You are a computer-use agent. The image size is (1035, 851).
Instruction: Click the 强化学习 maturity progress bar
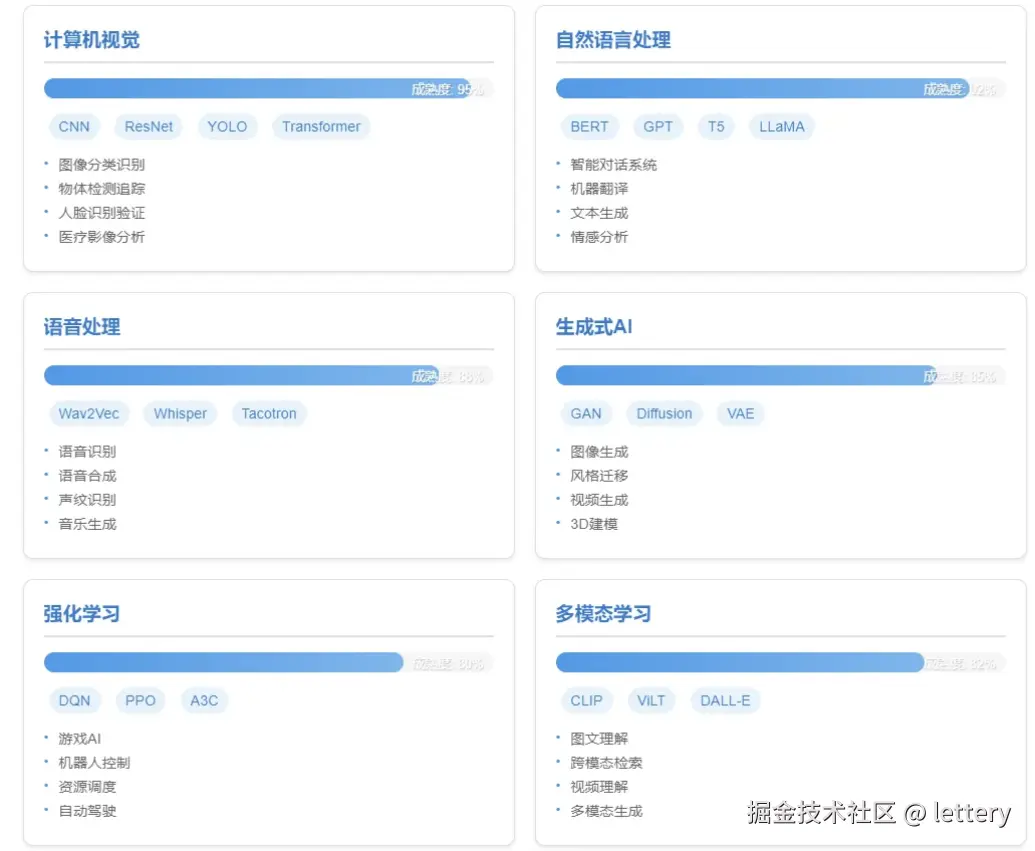pos(268,663)
